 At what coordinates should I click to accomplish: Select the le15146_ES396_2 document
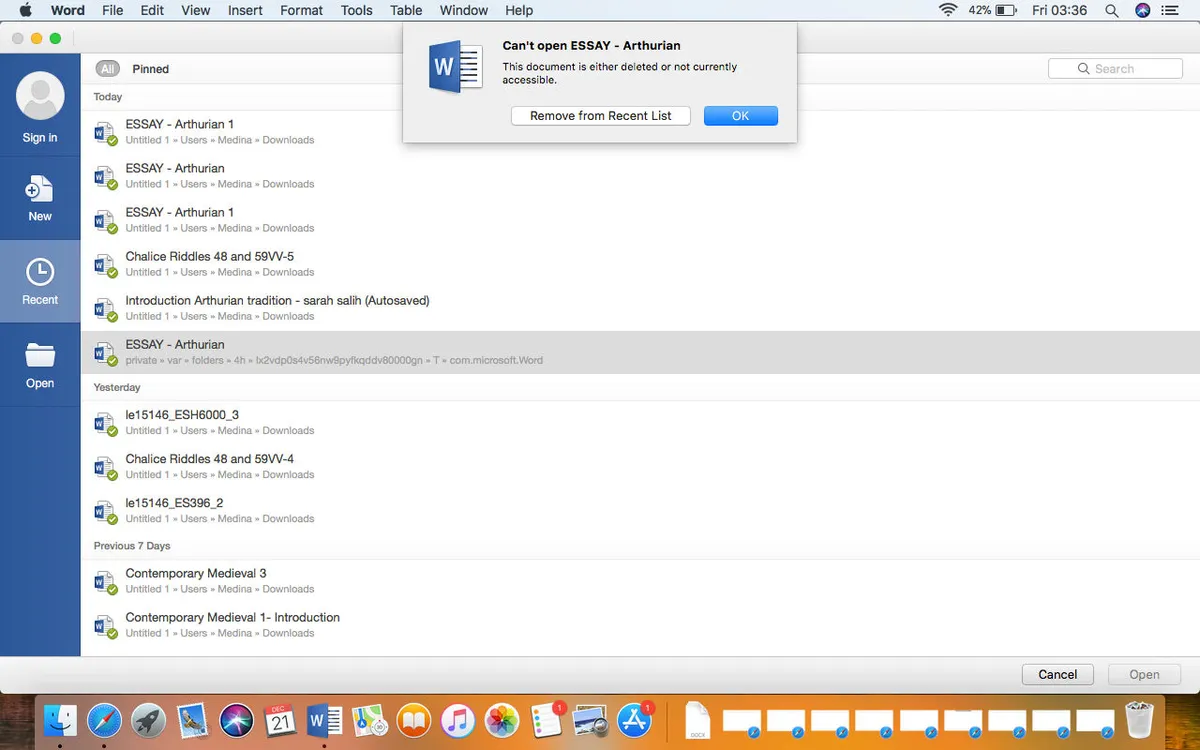click(640, 510)
